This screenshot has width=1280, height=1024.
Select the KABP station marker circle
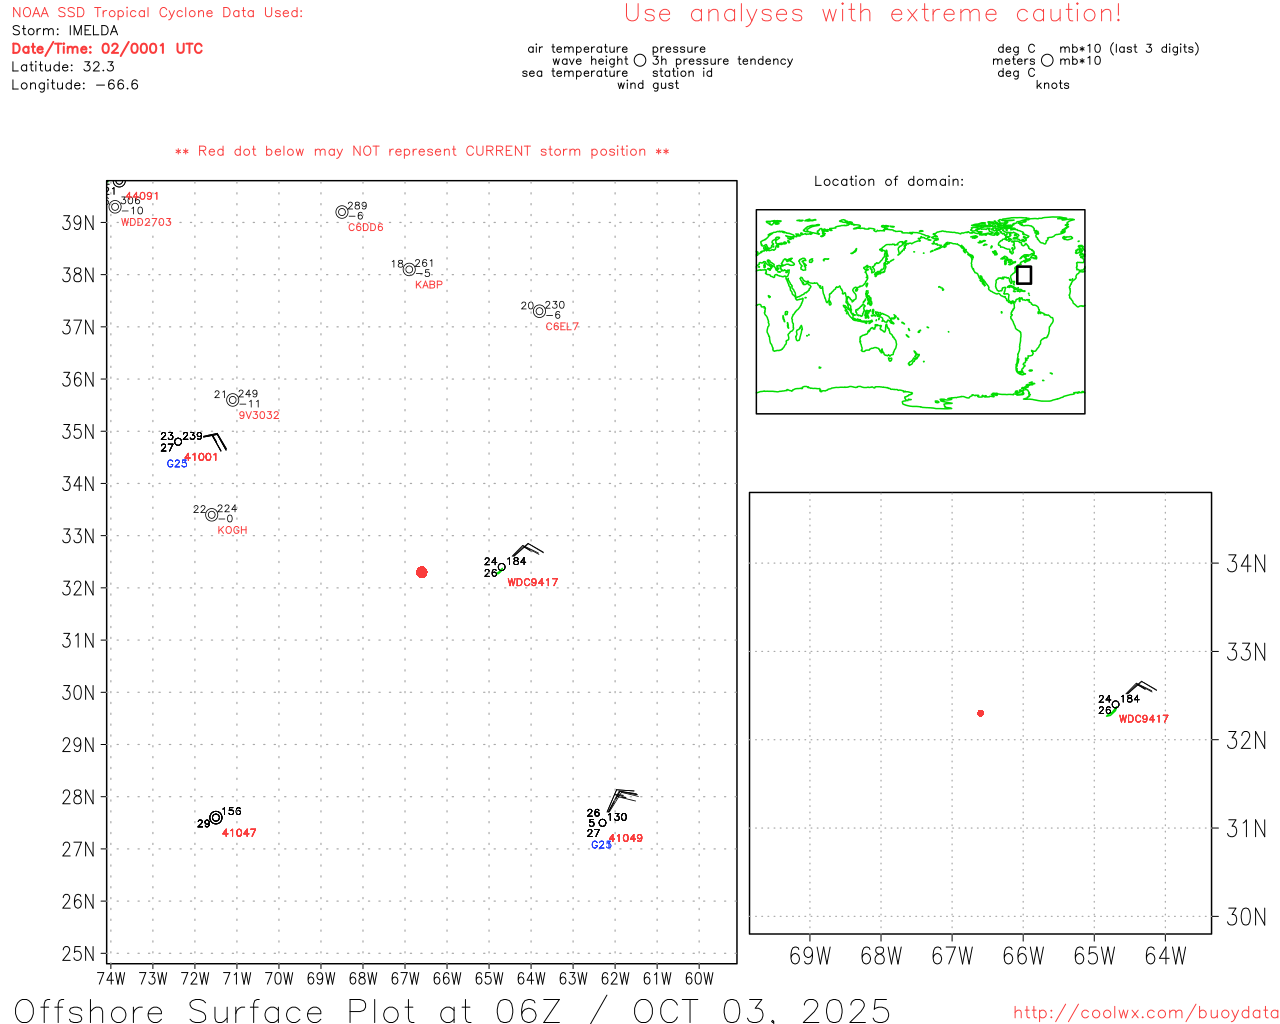tap(409, 269)
